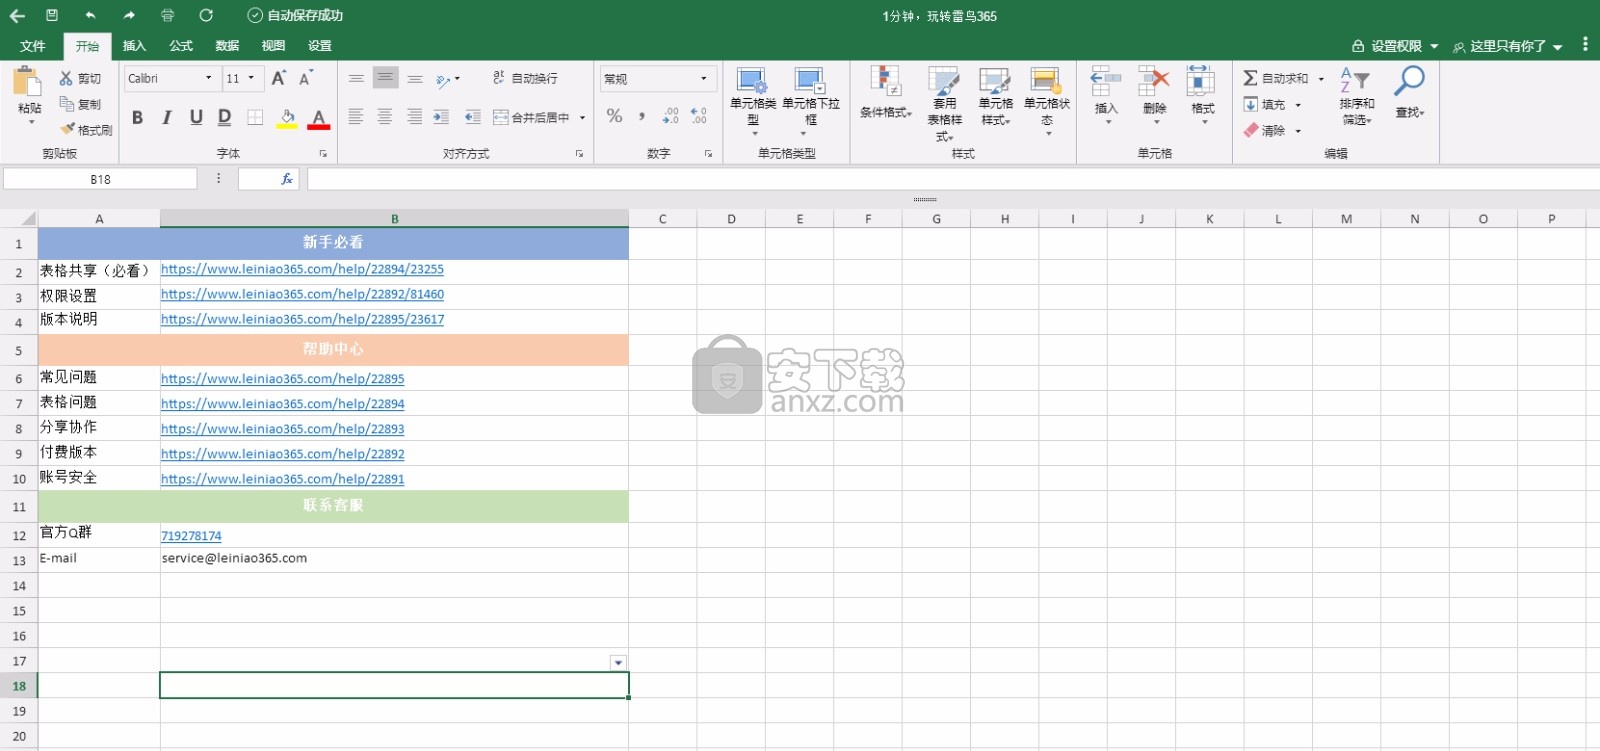Expand the Fill (填充) dropdown
Image resolution: width=1600 pixels, height=751 pixels.
coord(1298,104)
